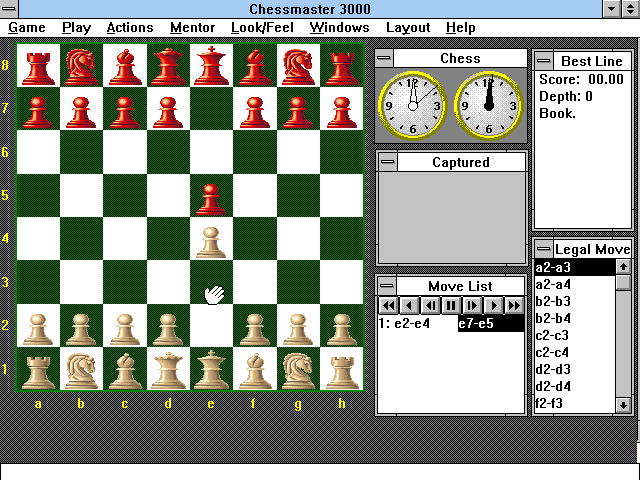This screenshot has width=640, height=480.
Task: Select legal move c2-c3
Action: (x=574, y=336)
